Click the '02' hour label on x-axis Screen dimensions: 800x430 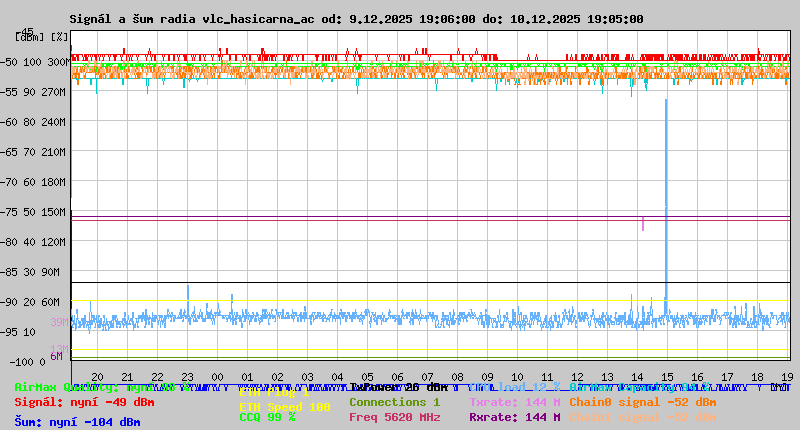277,377
